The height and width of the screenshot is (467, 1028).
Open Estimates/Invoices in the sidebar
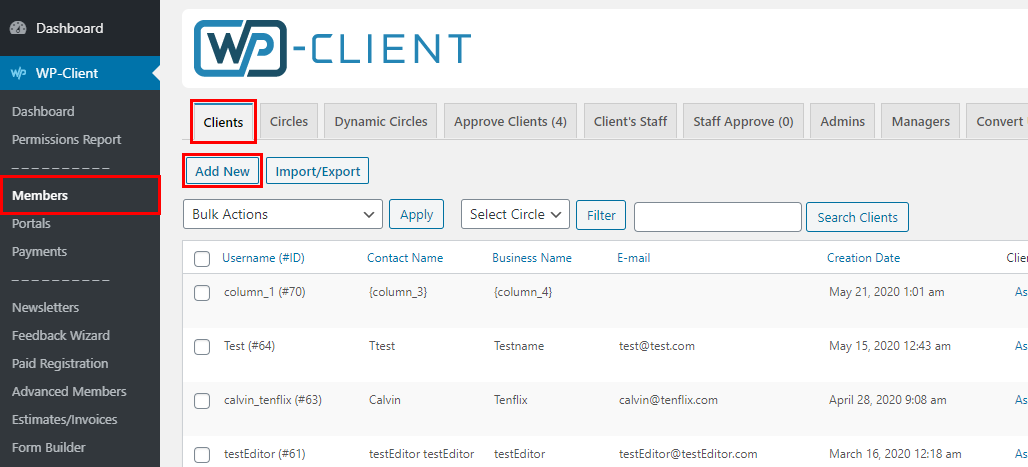pos(64,420)
